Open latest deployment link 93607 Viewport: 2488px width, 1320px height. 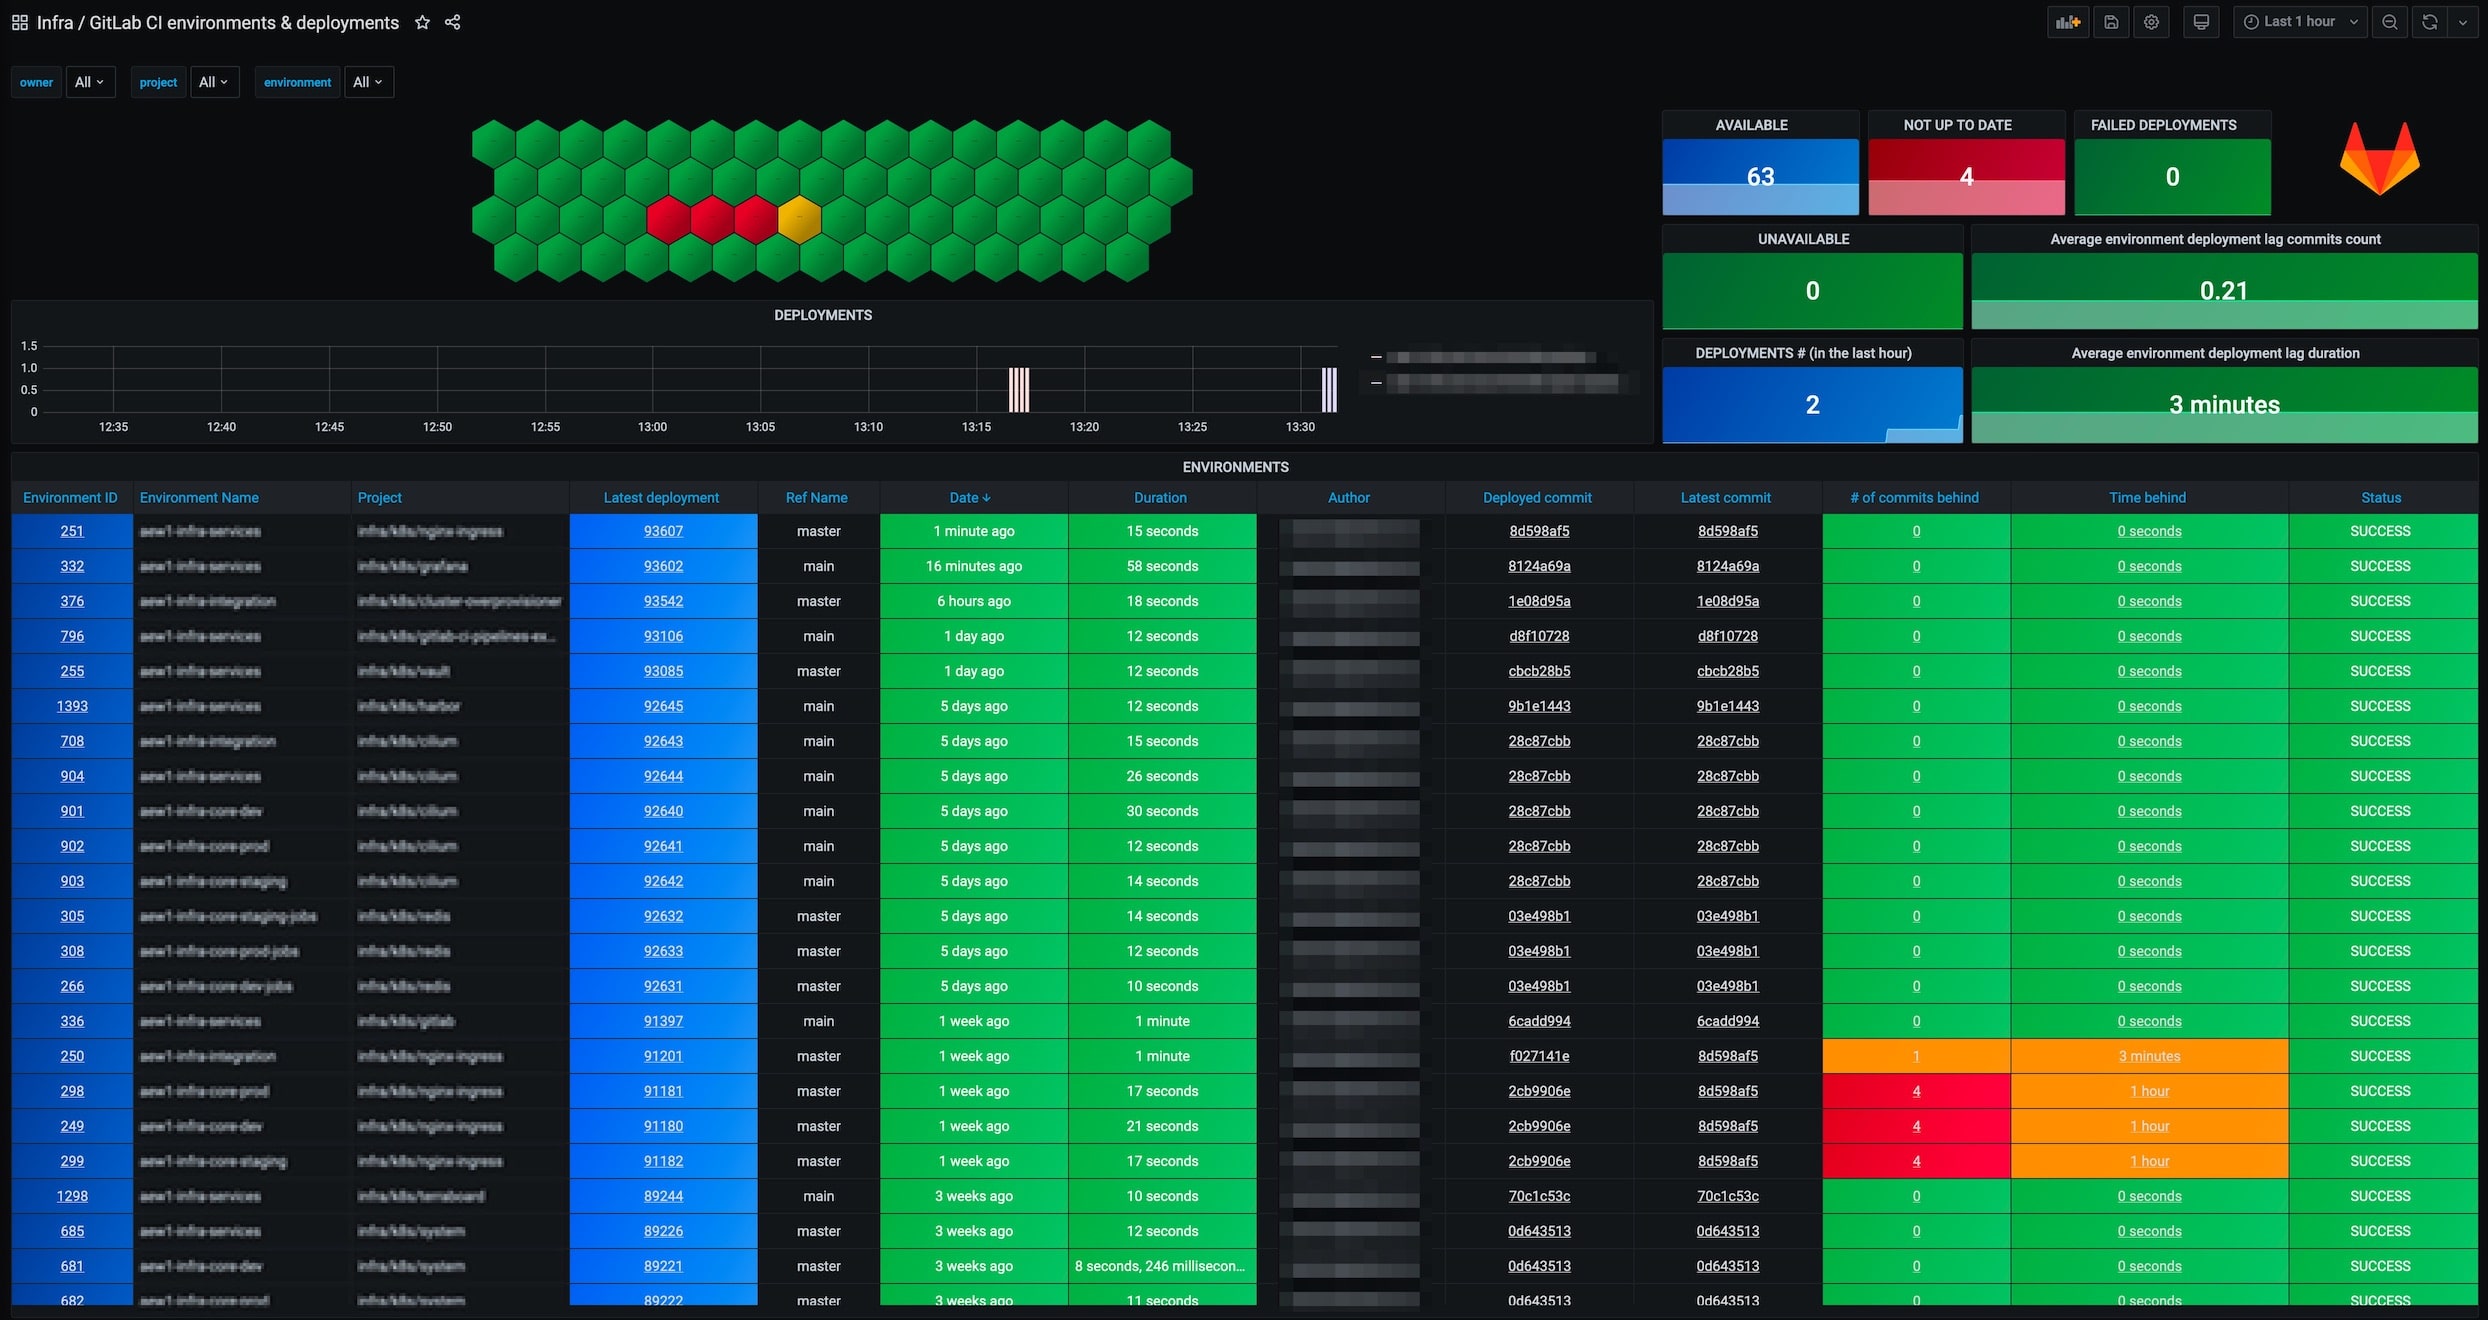[663, 531]
